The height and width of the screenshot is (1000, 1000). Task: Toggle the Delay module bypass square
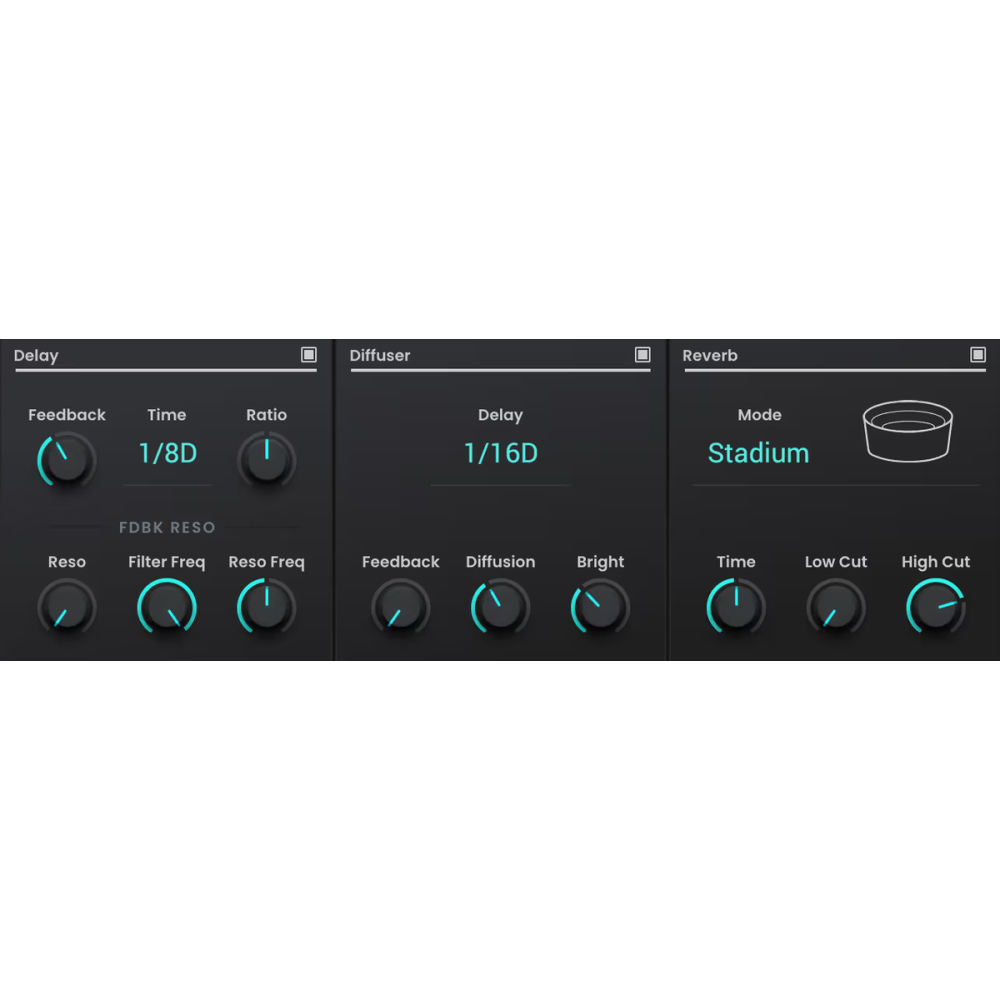click(x=308, y=355)
